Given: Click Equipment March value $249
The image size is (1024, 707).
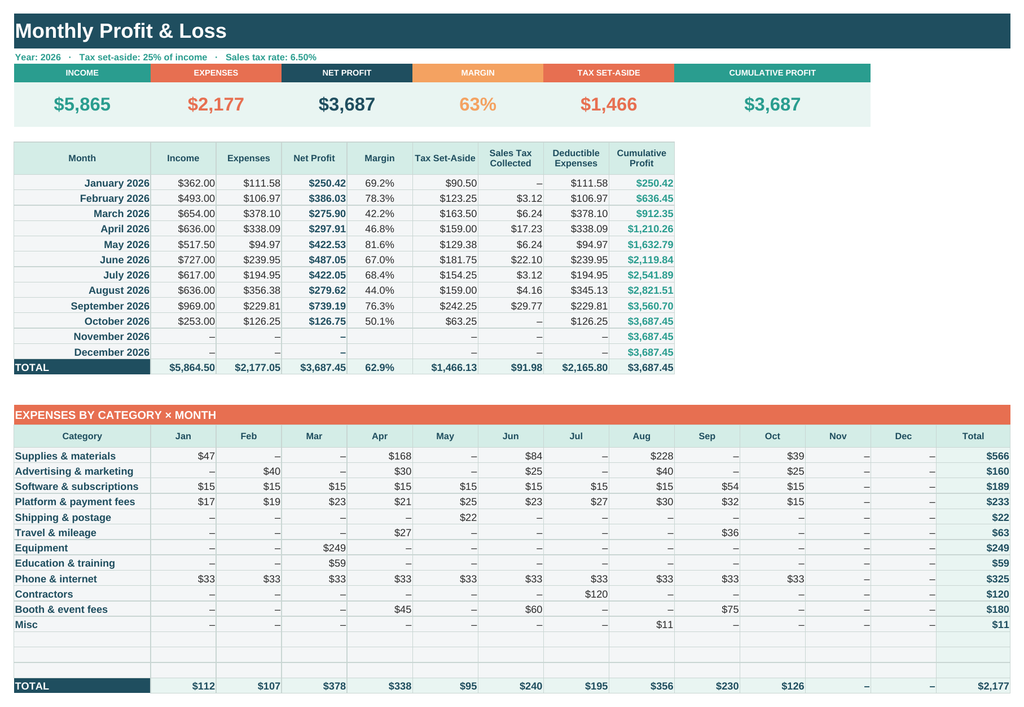Looking at the screenshot, I should coord(314,548).
